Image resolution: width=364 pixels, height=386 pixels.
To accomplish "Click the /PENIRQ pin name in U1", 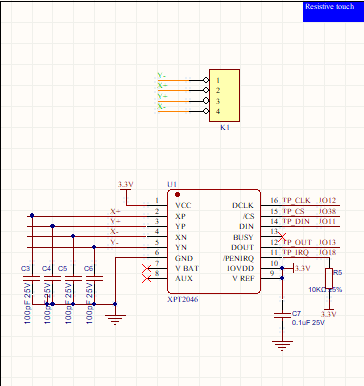I will [x=238, y=258].
